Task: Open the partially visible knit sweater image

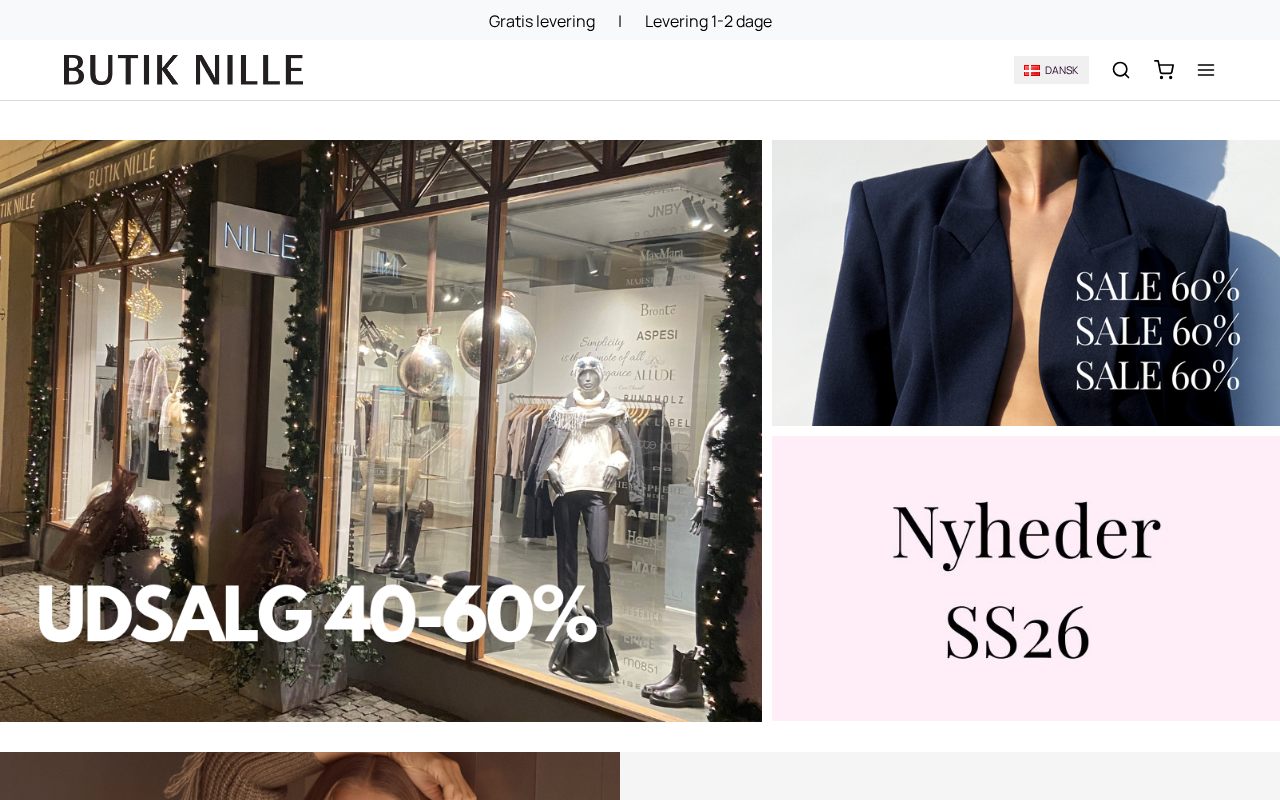Action: 310,776
